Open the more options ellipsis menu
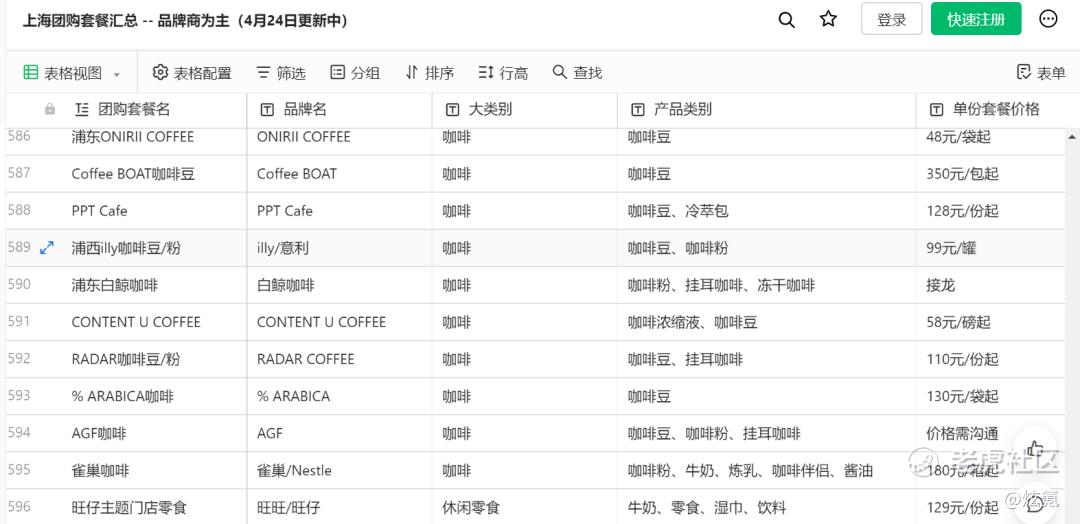This screenshot has height=524, width=1080. [x=1048, y=19]
